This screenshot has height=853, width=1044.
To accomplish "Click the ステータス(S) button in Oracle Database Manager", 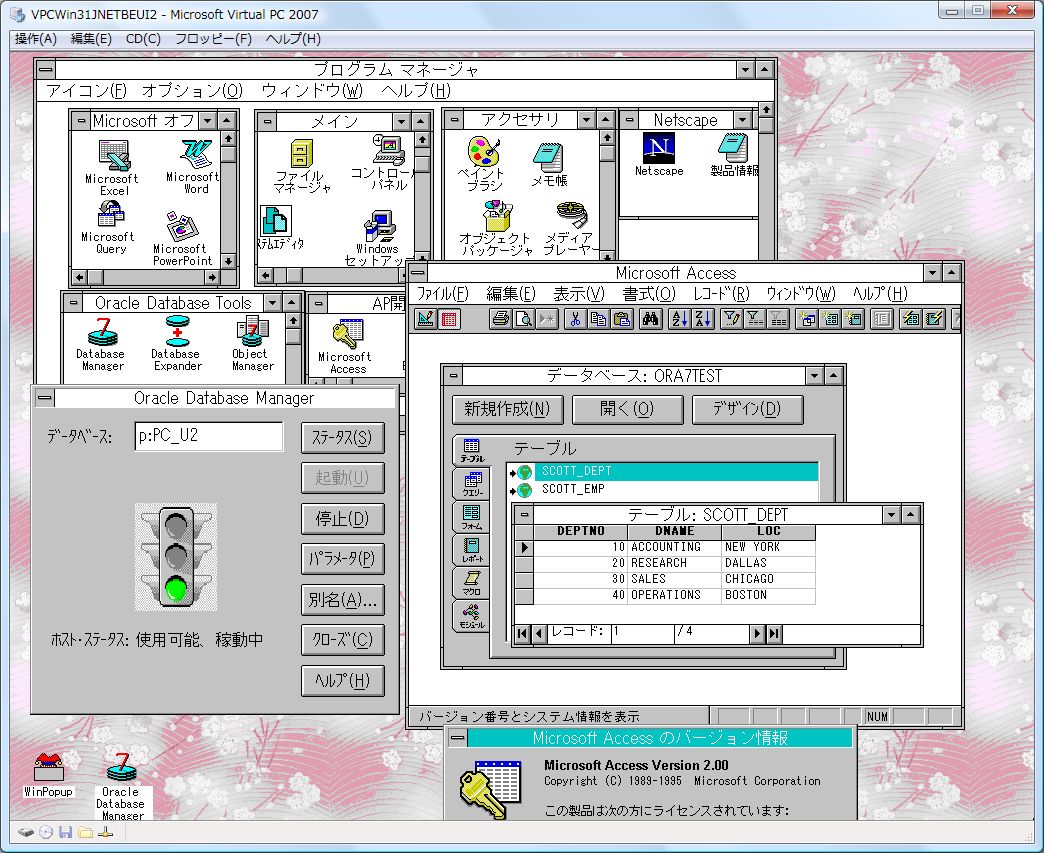I will pos(342,437).
